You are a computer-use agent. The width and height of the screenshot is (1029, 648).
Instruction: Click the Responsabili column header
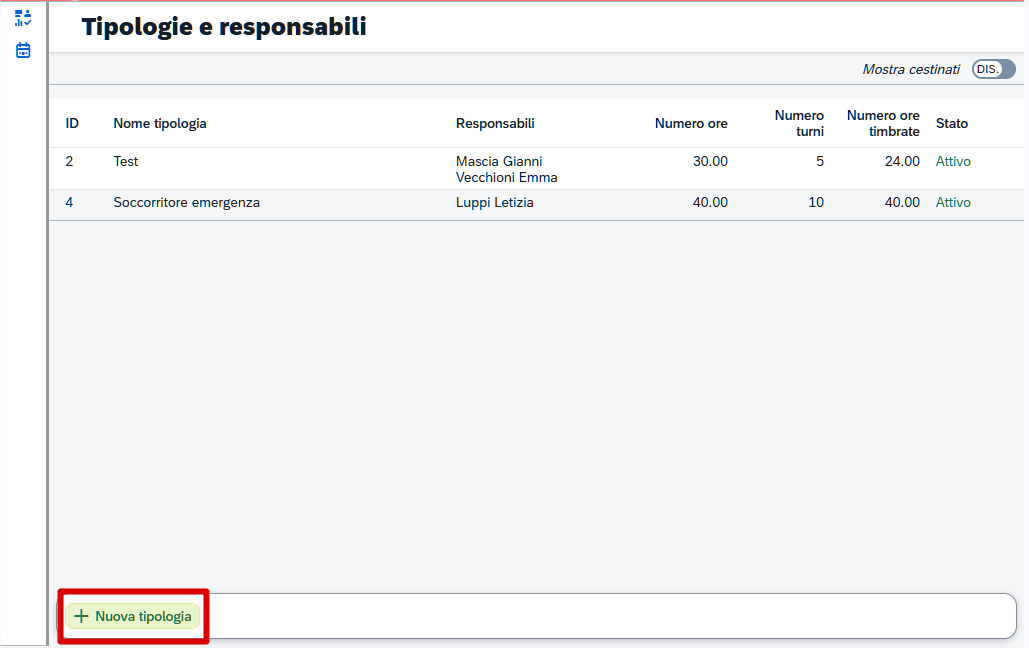(x=495, y=124)
